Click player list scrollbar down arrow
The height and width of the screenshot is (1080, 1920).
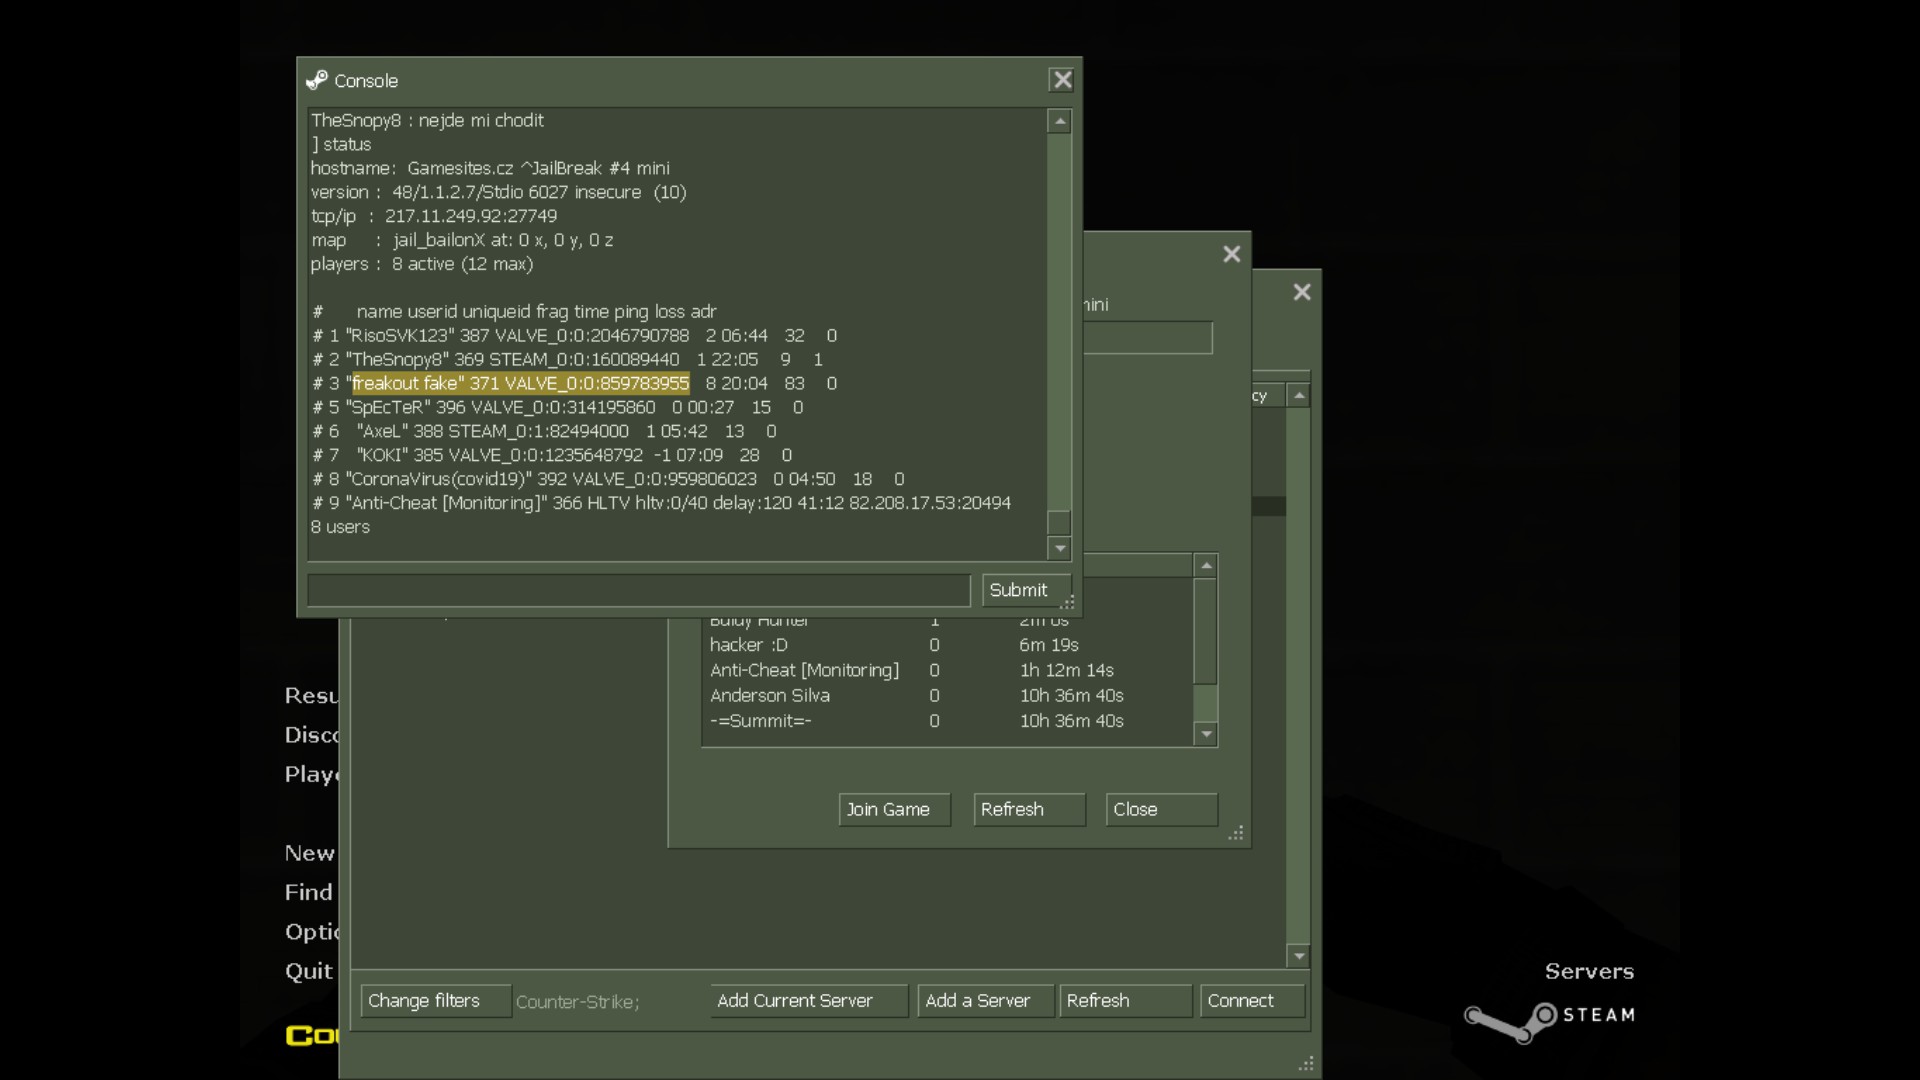click(x=1206, y=734)
